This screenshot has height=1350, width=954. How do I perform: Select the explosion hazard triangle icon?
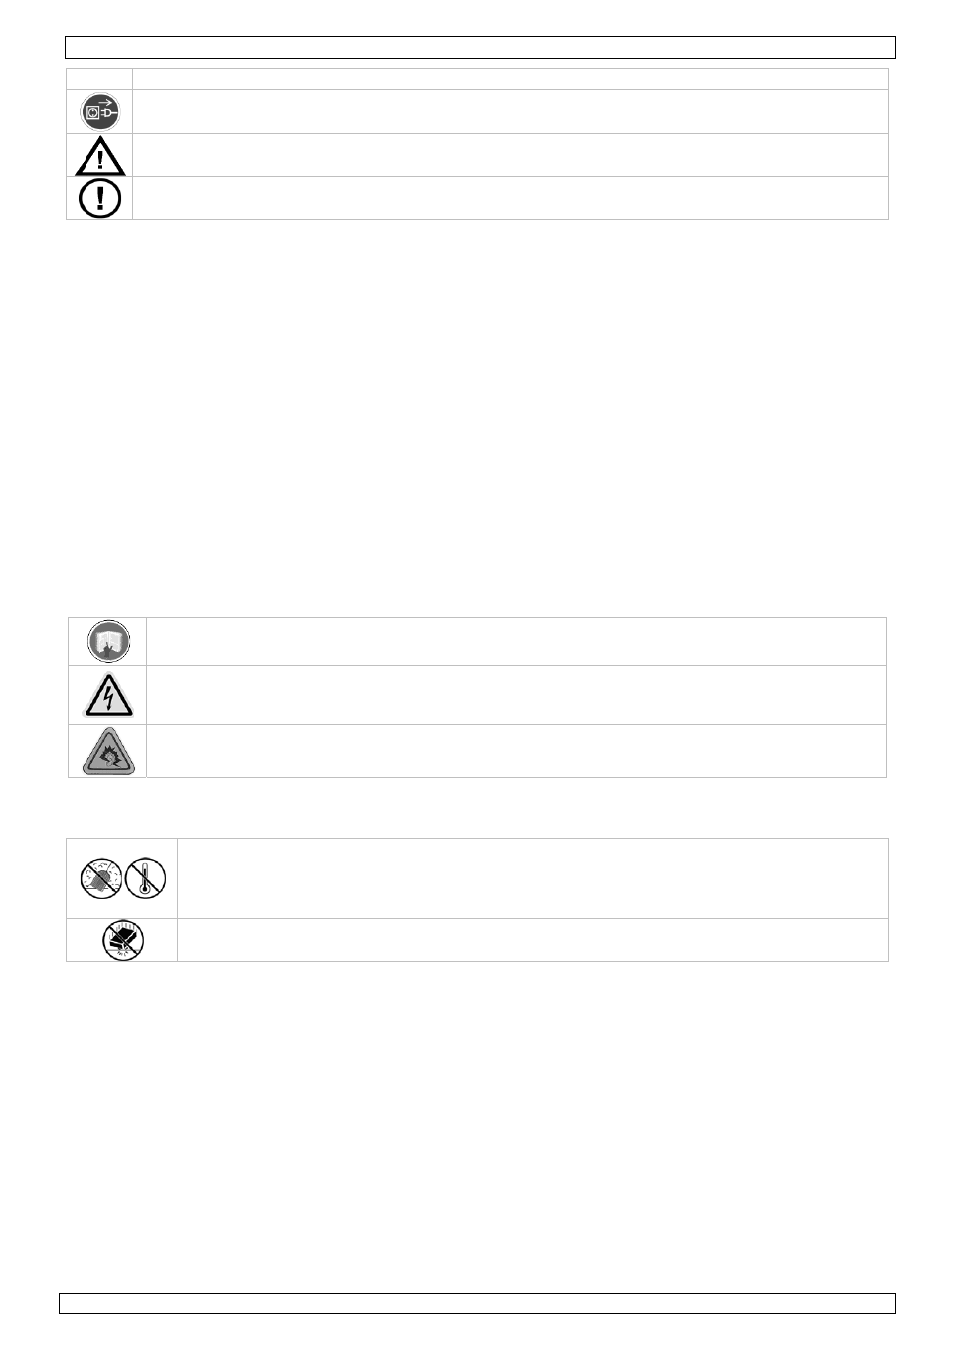pyautogui.click(x=108, y=751)
